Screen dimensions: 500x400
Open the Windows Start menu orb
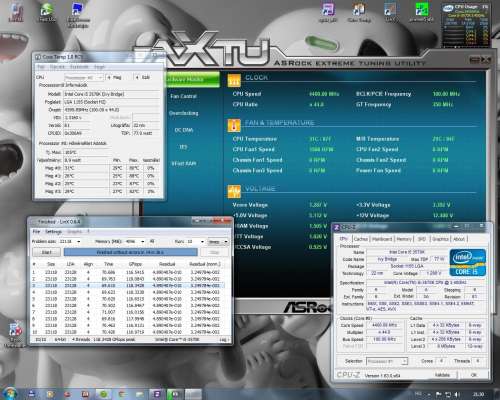click(x=10, y=394)
